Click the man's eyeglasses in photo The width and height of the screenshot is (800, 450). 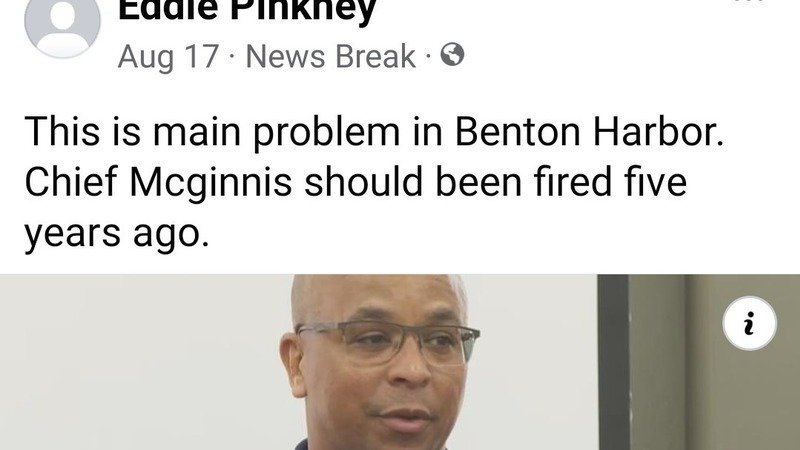[388, 342]
